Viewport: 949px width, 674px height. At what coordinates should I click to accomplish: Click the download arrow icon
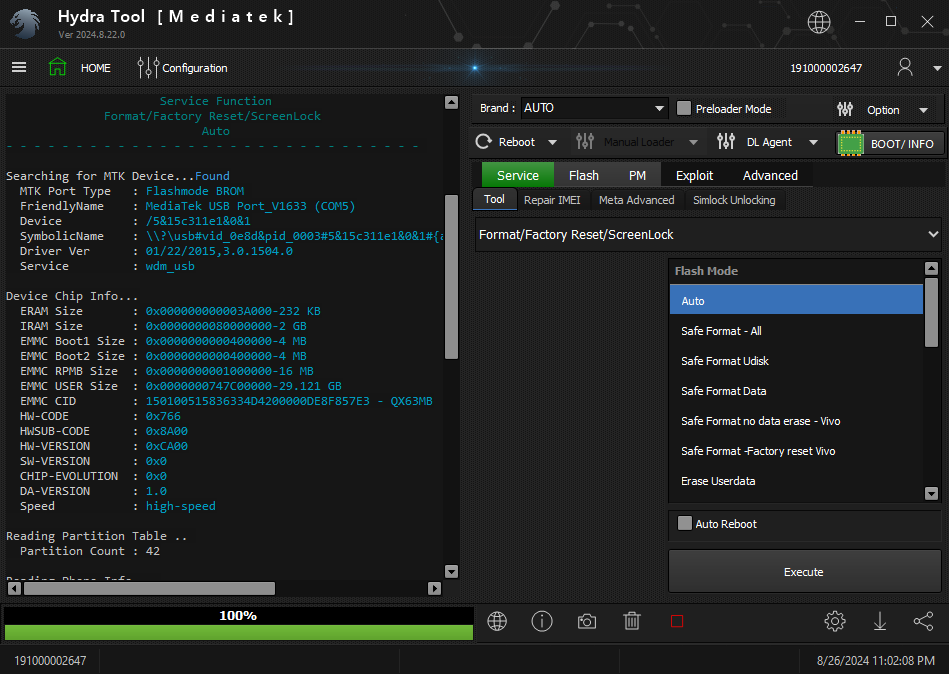point(879,621)
